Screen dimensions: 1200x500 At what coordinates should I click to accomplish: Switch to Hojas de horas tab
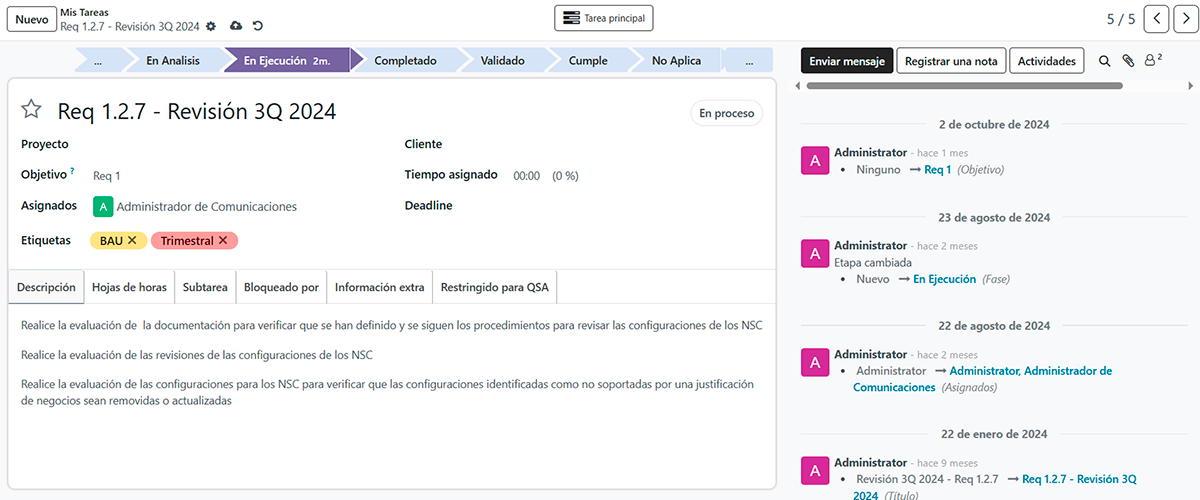(x=129, y=287)
